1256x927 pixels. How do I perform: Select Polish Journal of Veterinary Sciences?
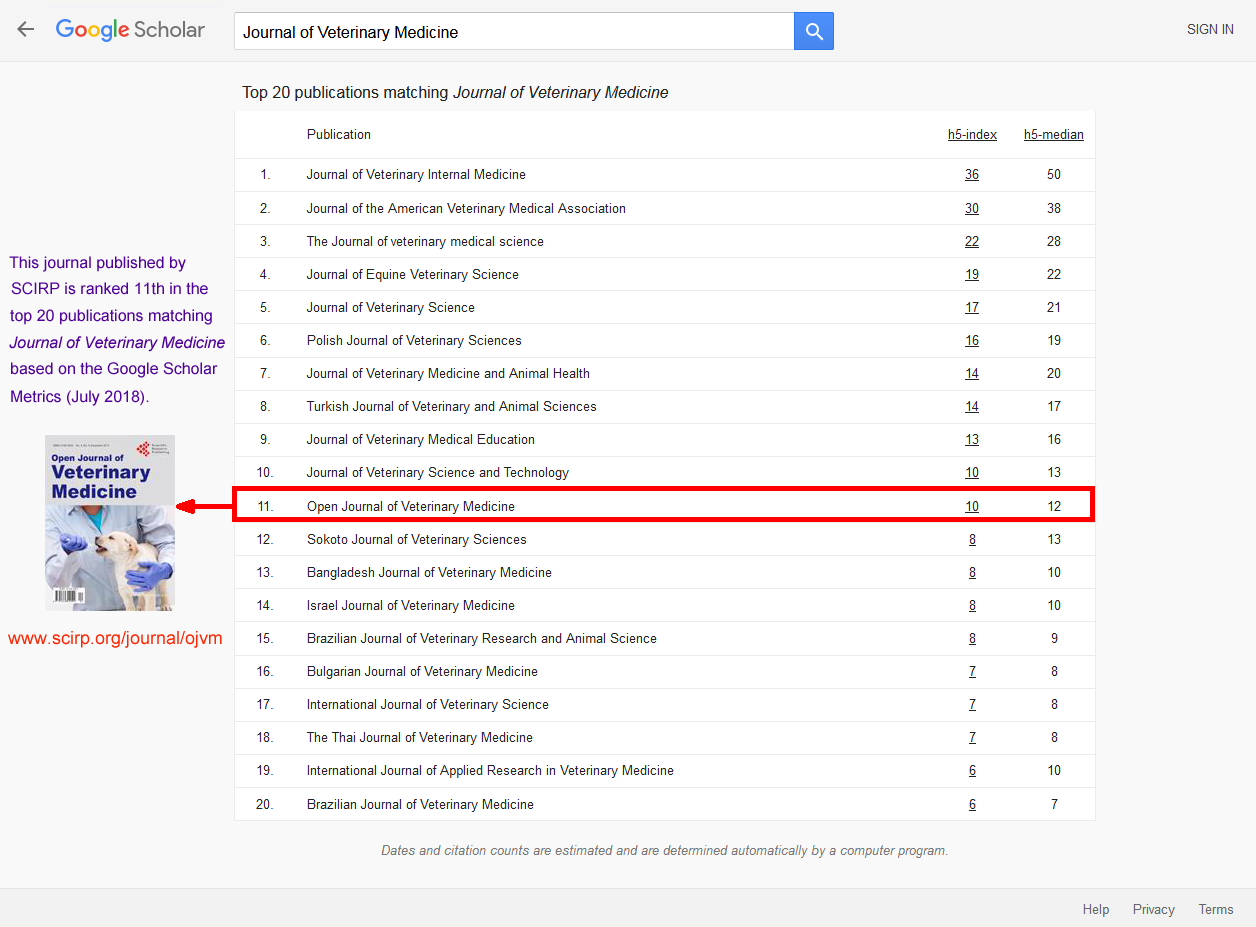(x=414, y=341)
